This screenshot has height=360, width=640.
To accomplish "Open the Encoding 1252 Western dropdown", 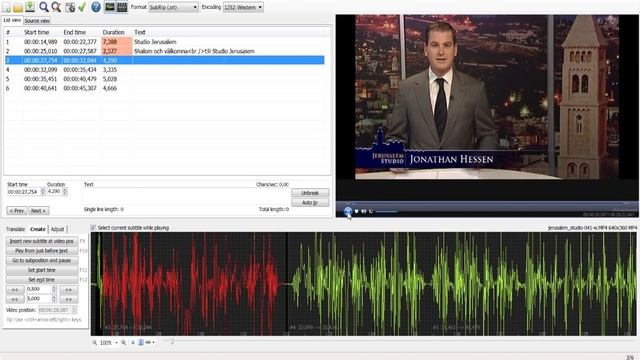I will 243,7.
